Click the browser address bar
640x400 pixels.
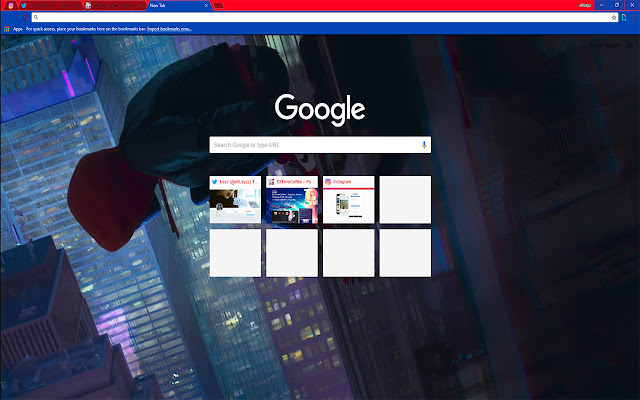click(324, 18)
